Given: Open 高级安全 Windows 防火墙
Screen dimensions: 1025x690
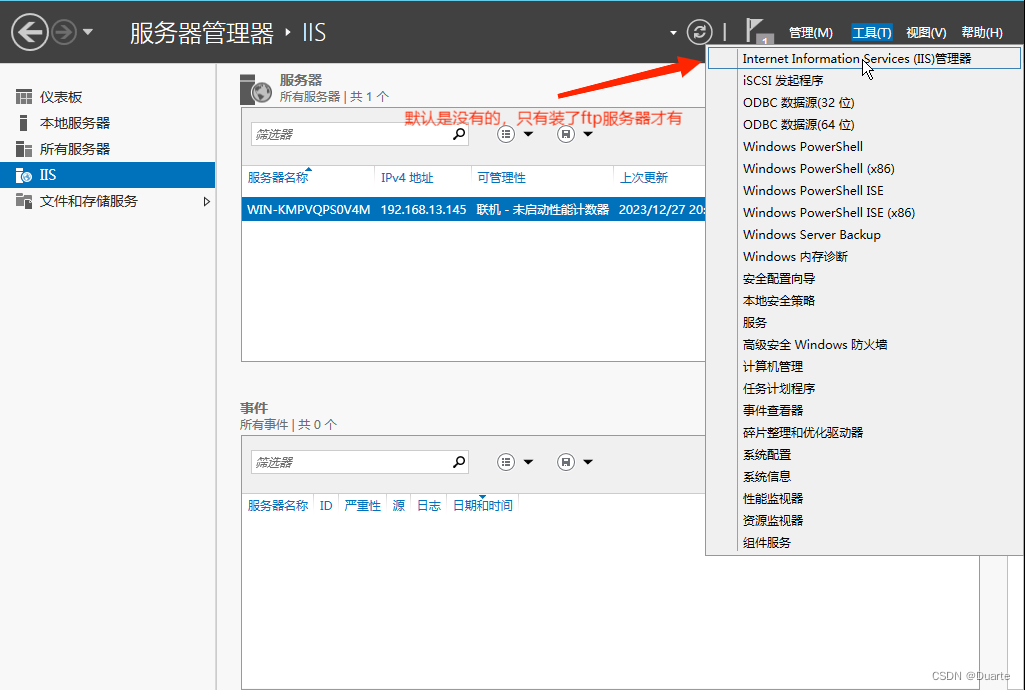Looking at the screenshot, I should coord(864,344).
